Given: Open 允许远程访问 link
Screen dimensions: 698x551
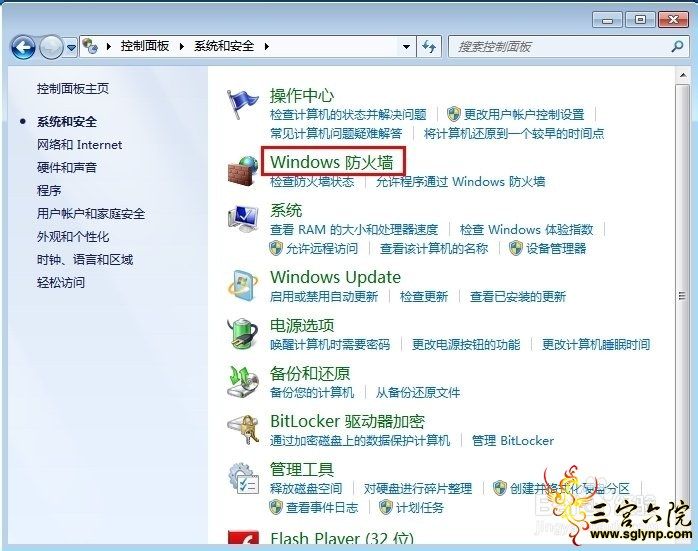Looking at the screenshot, I should pos(322,249).
